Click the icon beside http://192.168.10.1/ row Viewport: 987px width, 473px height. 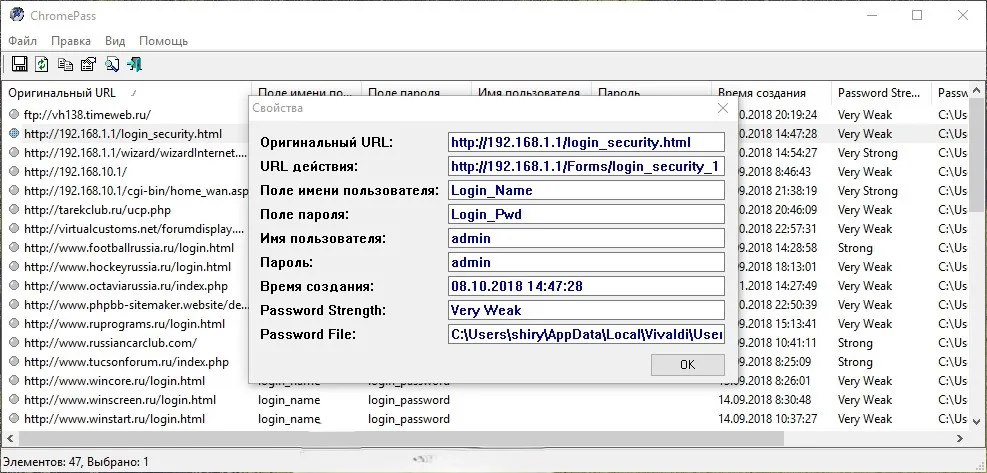(x=14, y=171)
